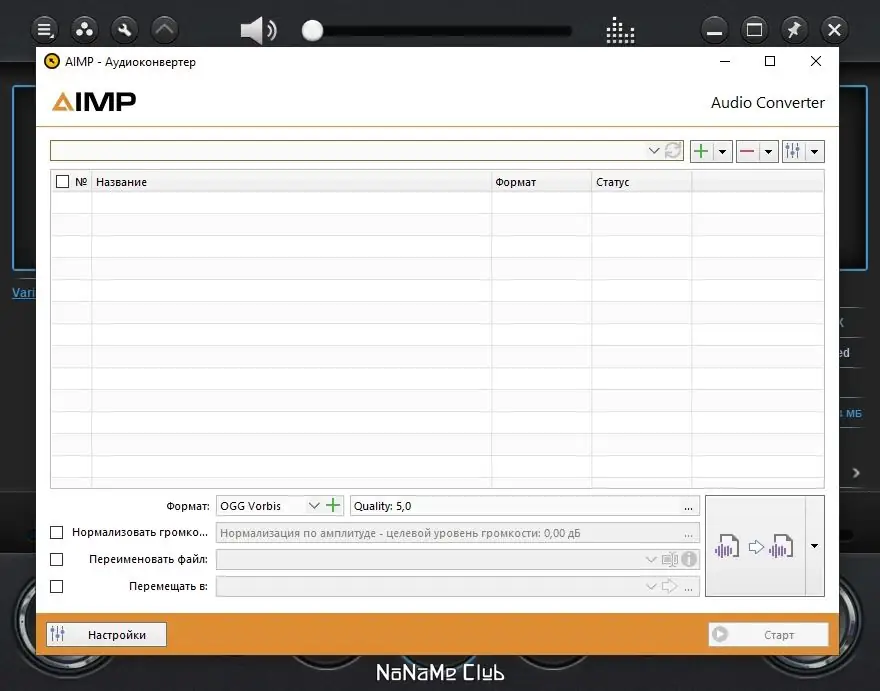Click the refresh preset icon
The height and width of the screenshot is (691, 880).
673,150
